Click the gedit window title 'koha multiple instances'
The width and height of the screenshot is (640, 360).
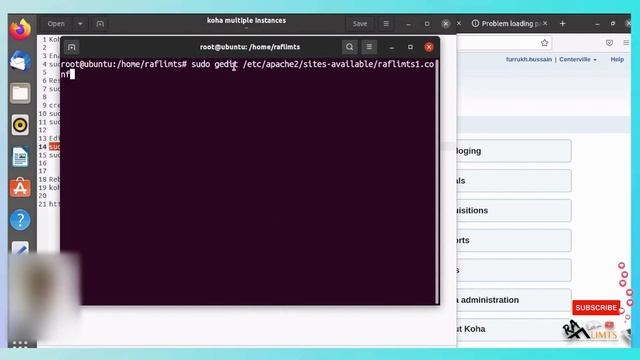(x=246, y=20)
